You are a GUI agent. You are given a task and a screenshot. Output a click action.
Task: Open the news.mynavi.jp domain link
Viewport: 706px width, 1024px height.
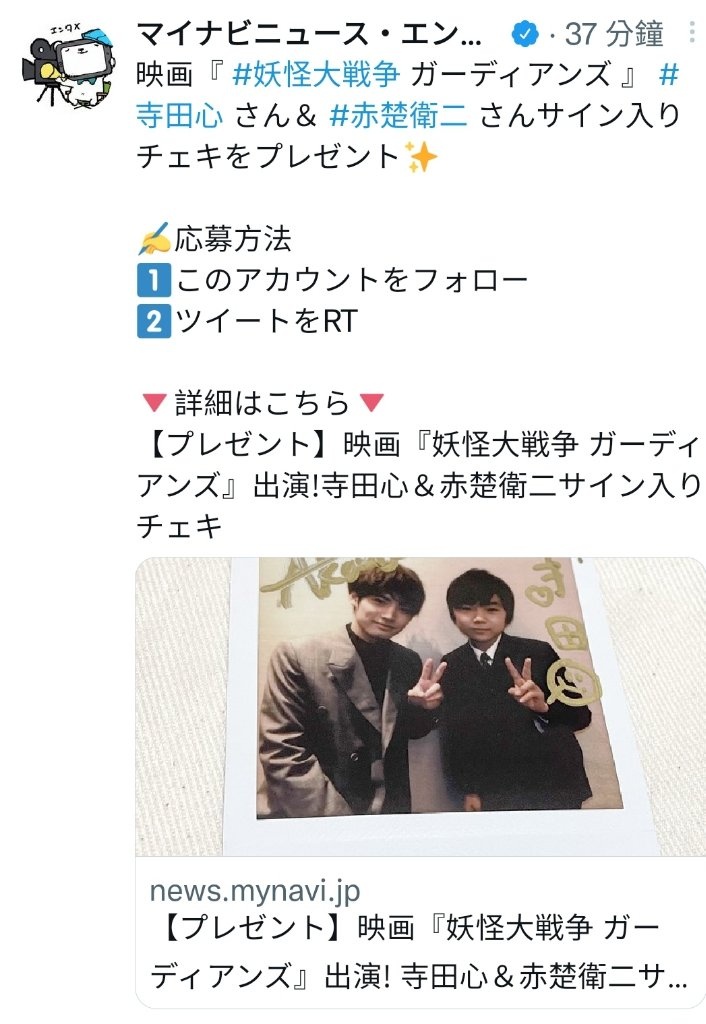[x=255, y=891]
